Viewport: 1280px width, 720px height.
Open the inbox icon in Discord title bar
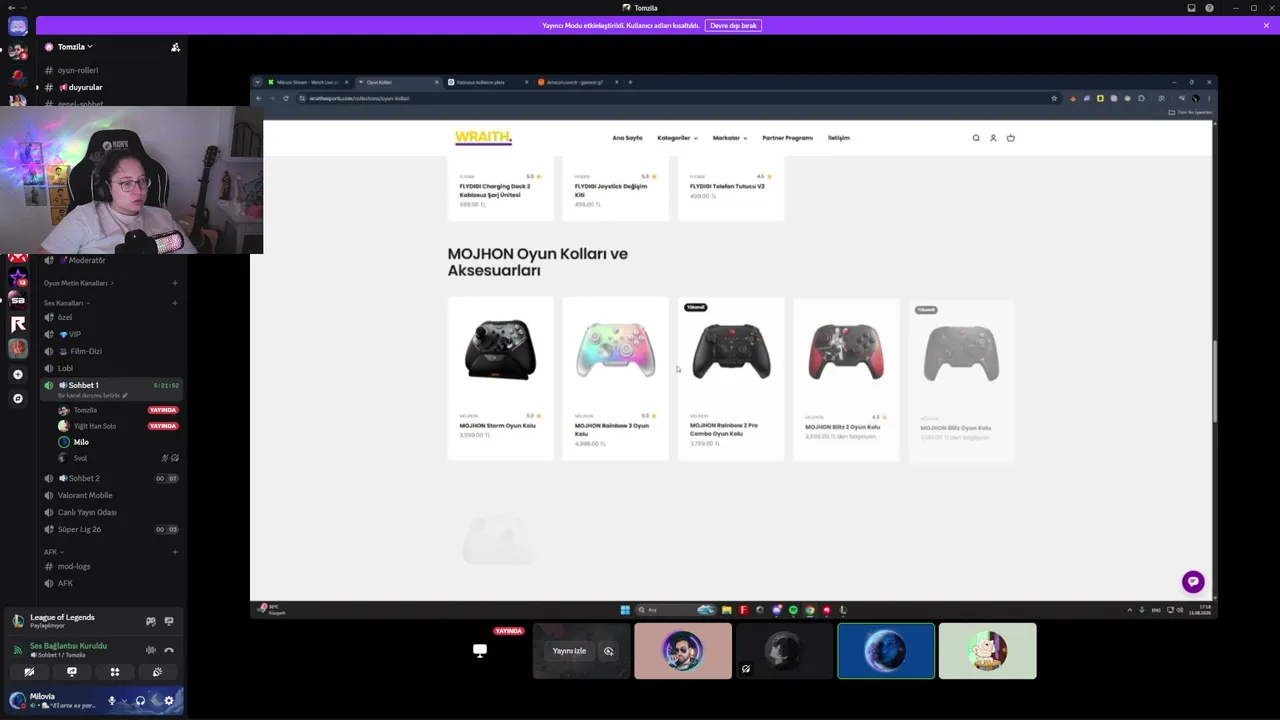[1191, 8]
